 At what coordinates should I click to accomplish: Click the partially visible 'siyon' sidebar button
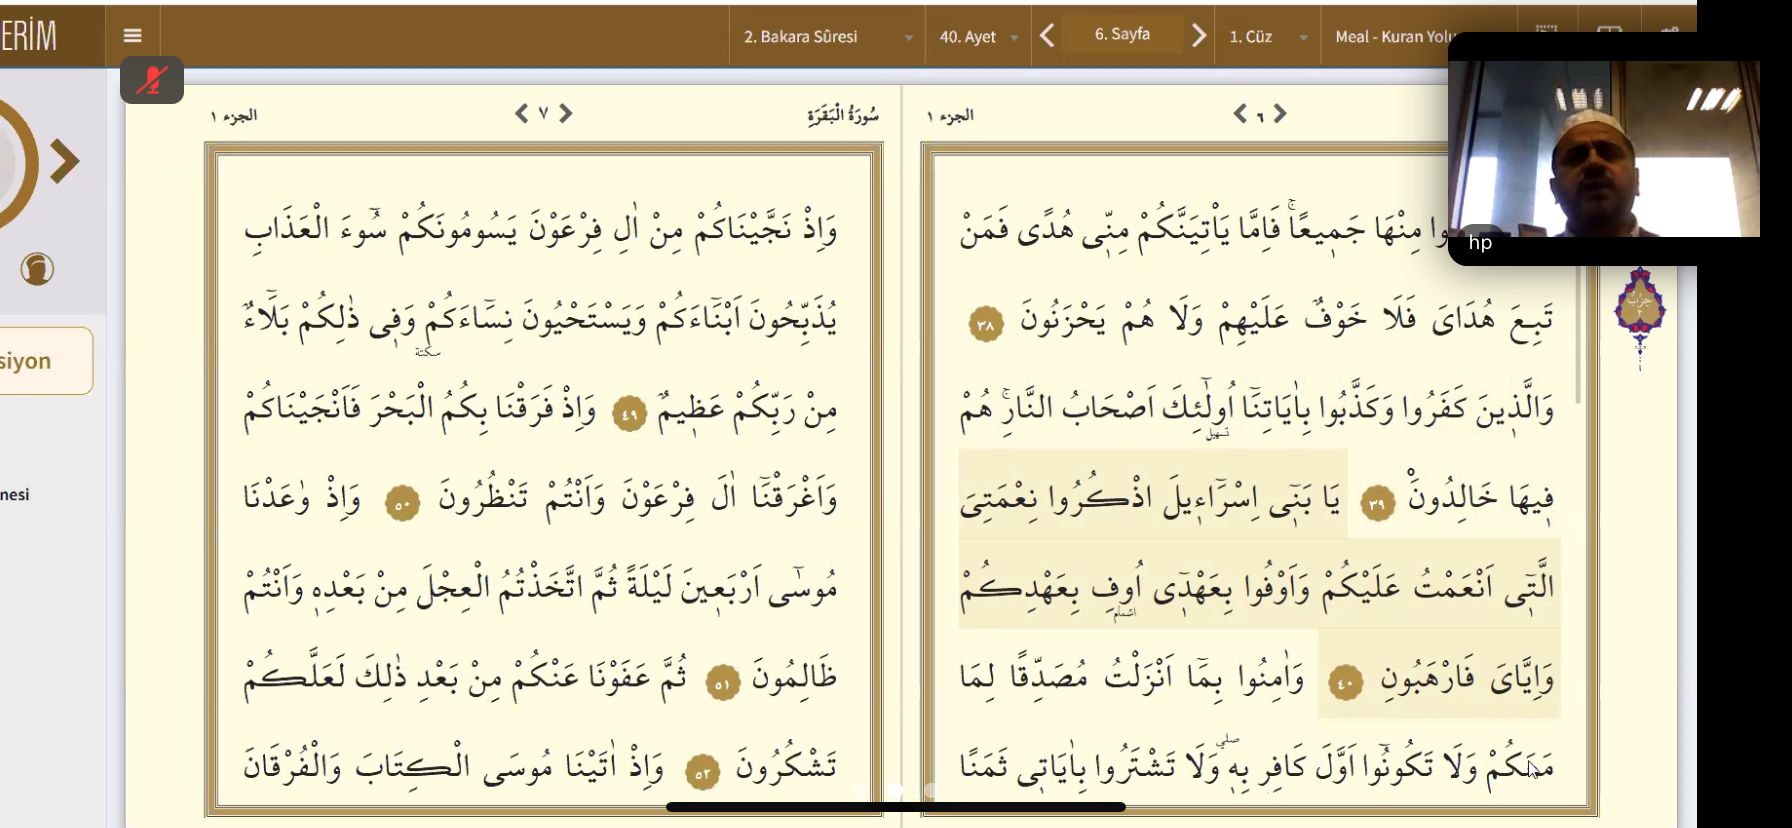point(45,361)
